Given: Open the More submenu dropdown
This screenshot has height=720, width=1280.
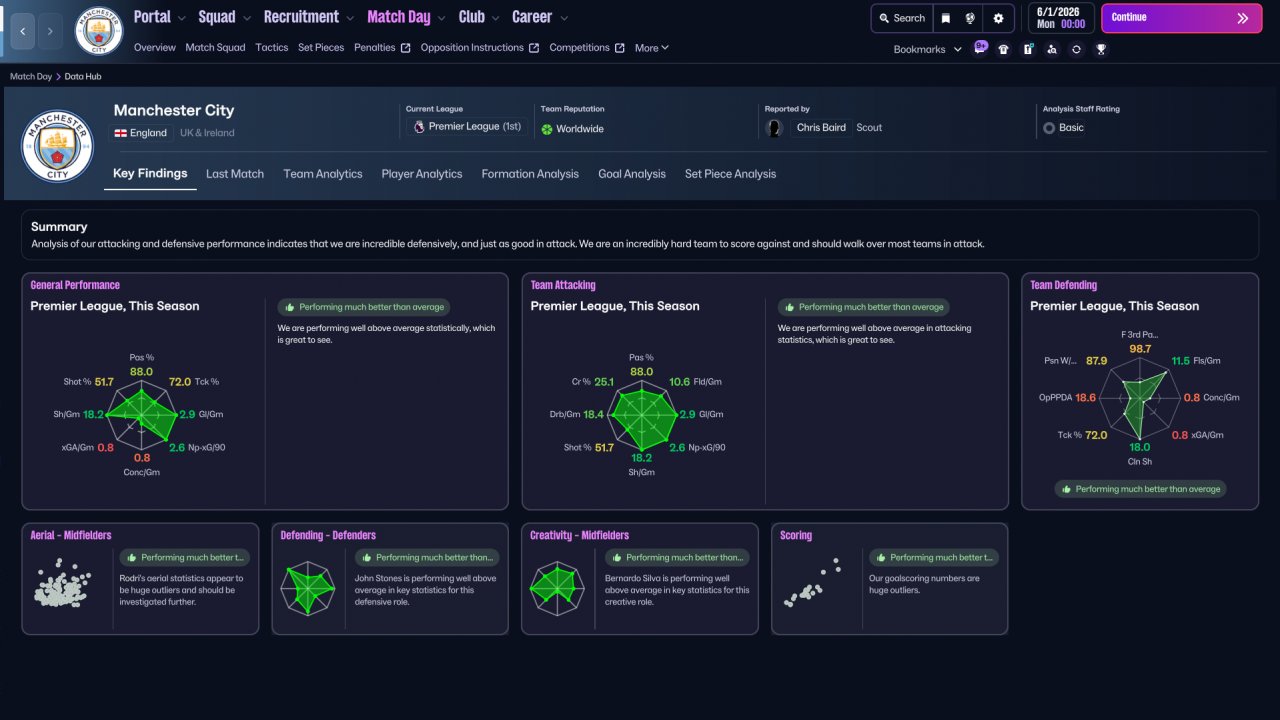Looking at the screenshot, I should pyautogui.click(x=652, y=48).
